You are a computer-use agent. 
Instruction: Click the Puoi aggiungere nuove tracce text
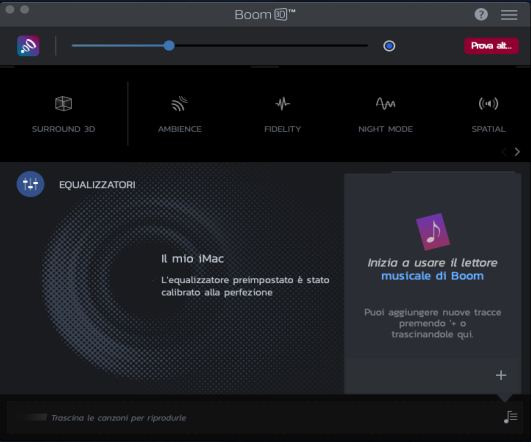click(x=432, y=323)
